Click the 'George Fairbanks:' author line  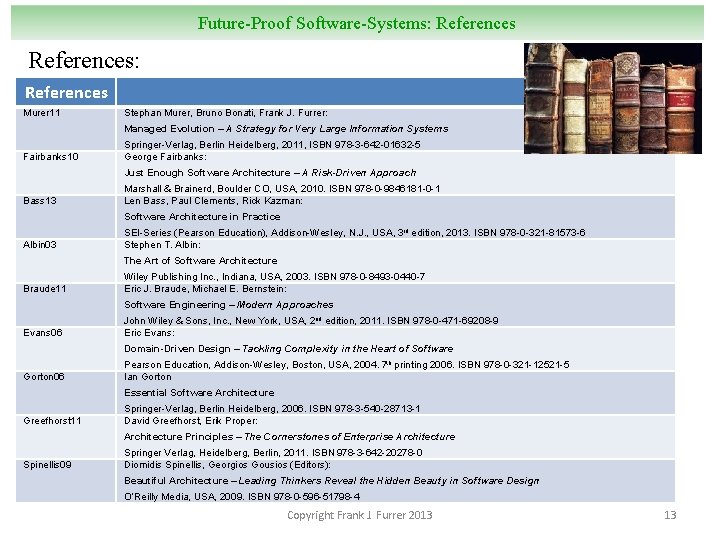pyautogui.click(x=165, y=157)
